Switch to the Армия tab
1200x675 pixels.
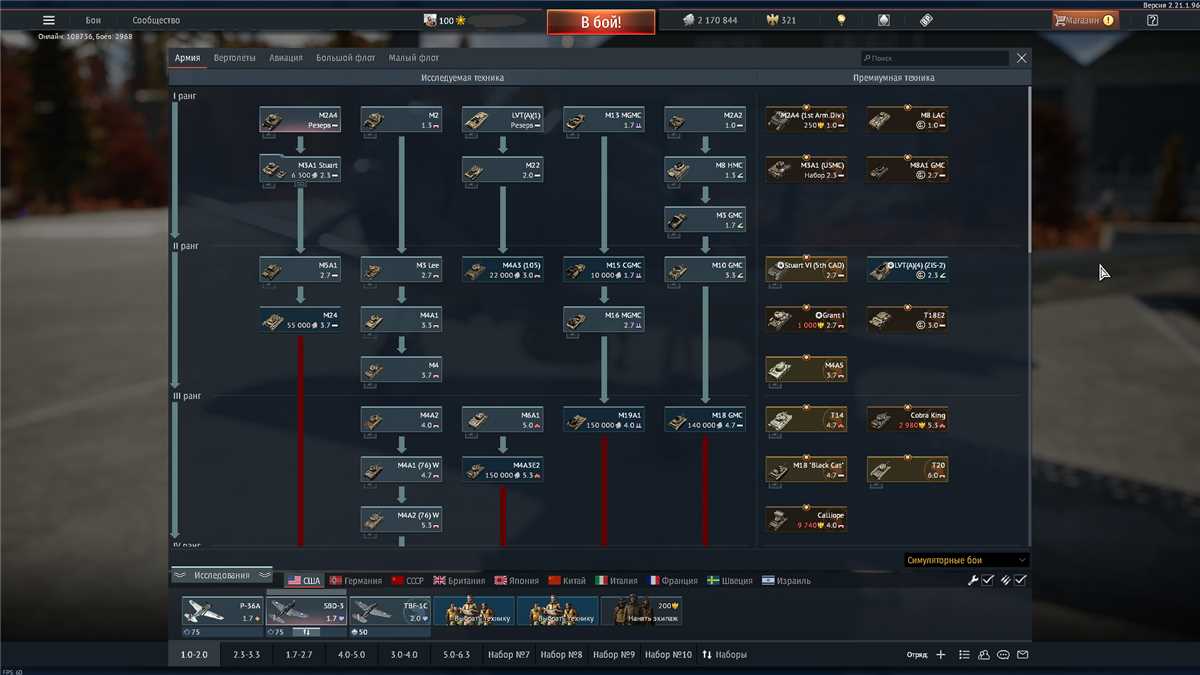(x=187, y=58)
